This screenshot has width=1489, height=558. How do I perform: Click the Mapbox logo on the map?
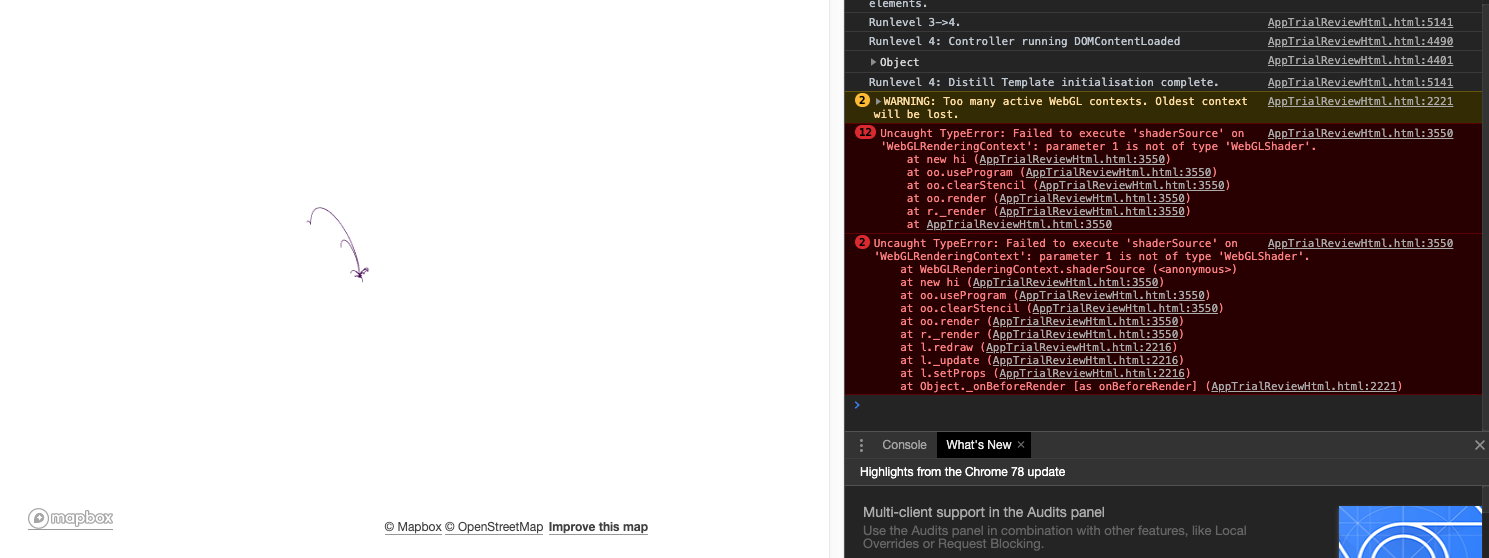point(70,518)
